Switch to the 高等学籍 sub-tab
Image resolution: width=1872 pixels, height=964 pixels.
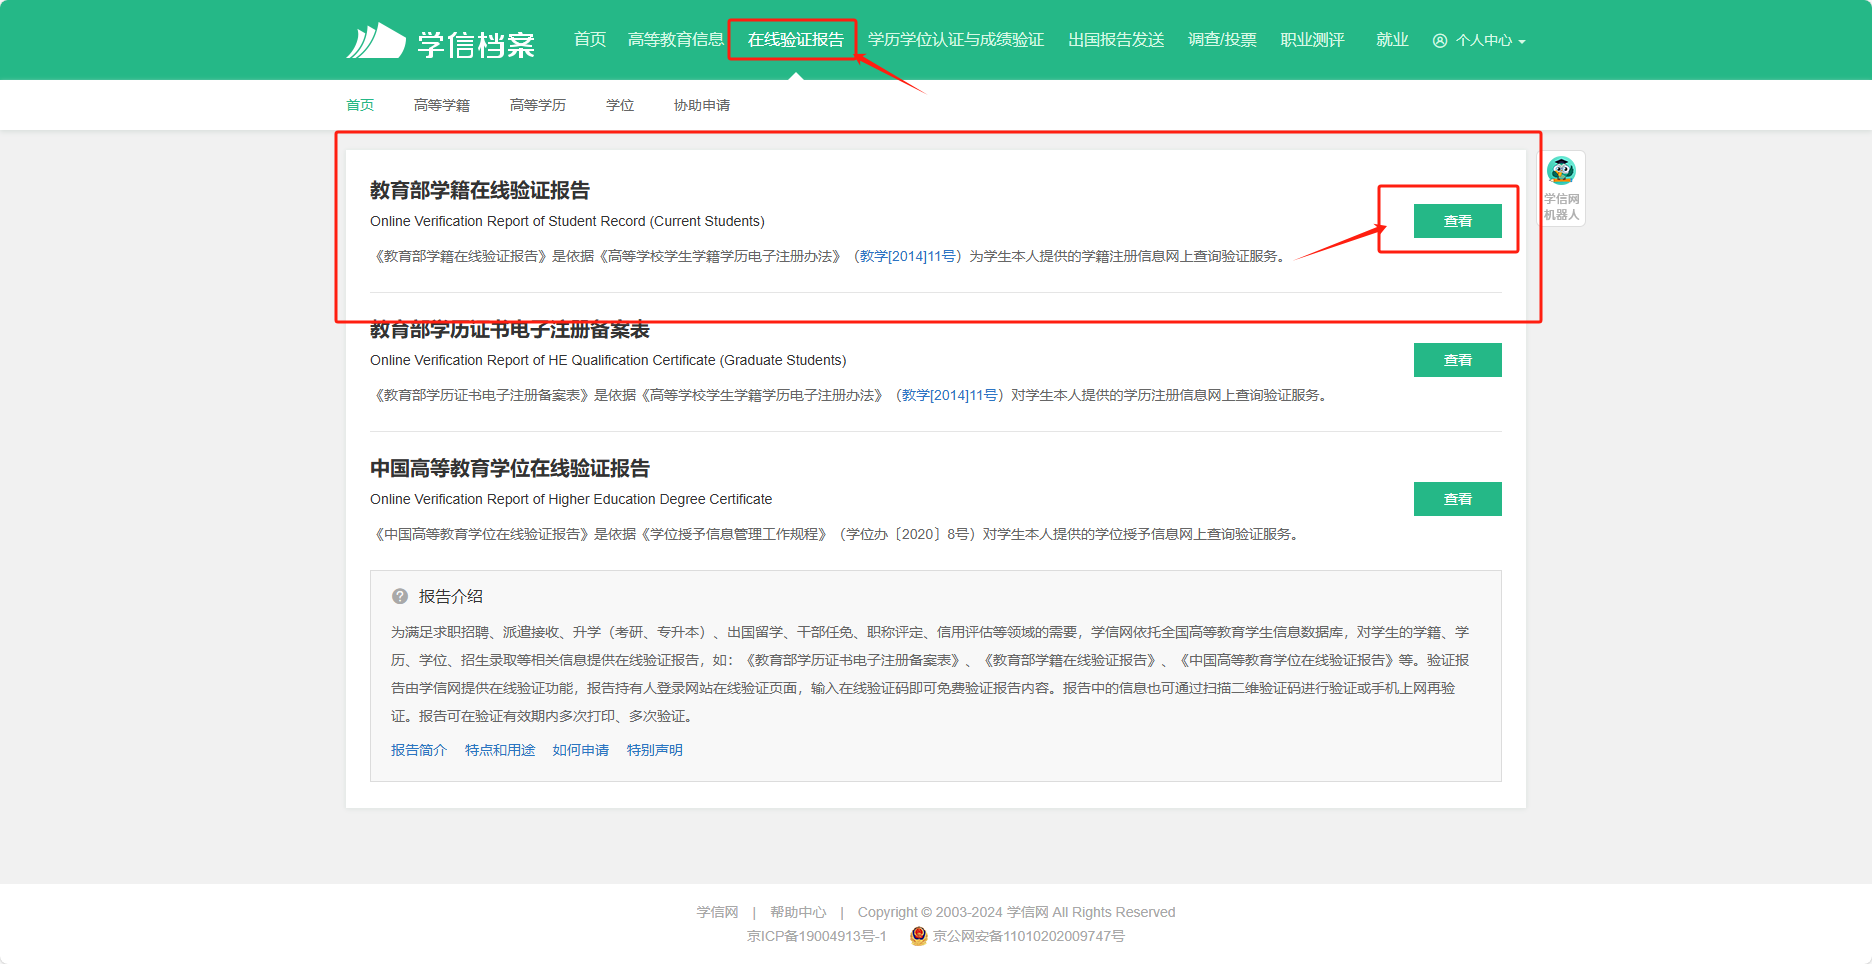442,105
